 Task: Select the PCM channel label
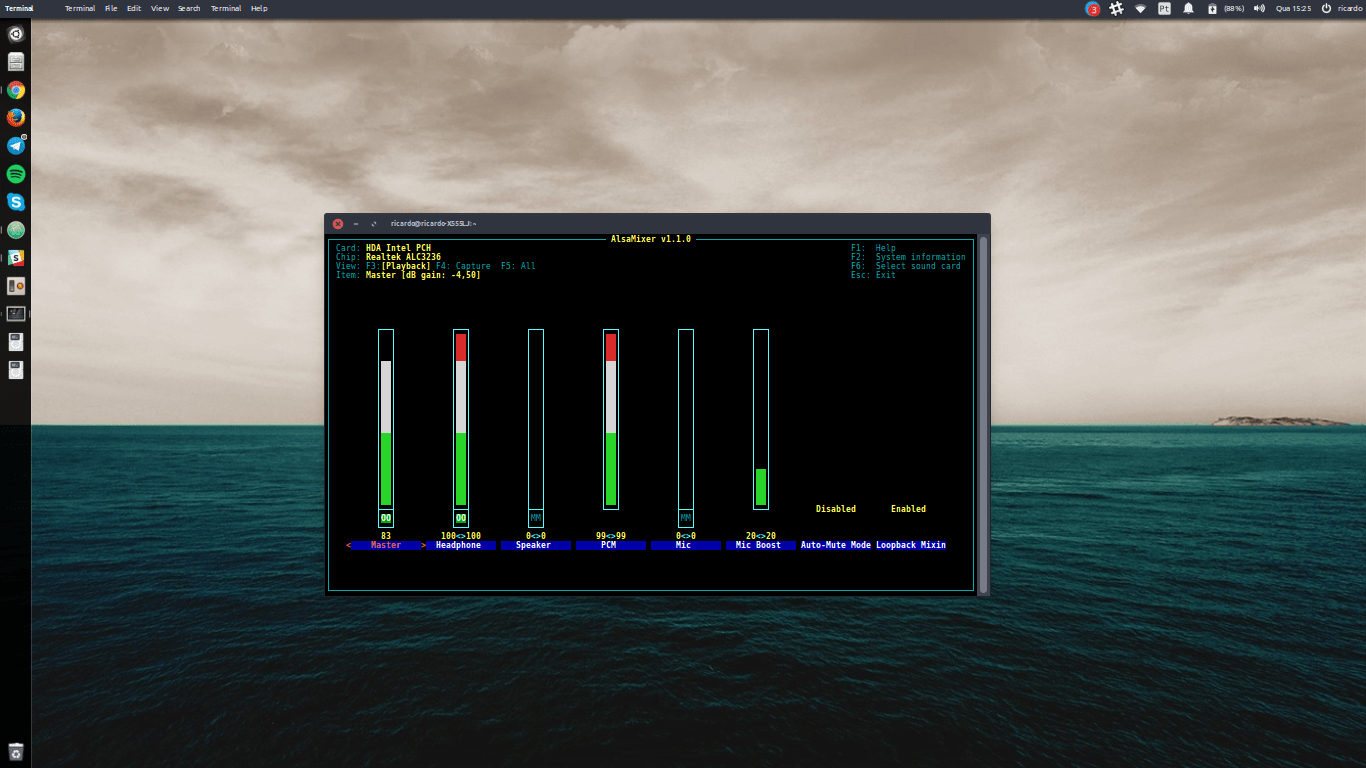pos(611,546)
